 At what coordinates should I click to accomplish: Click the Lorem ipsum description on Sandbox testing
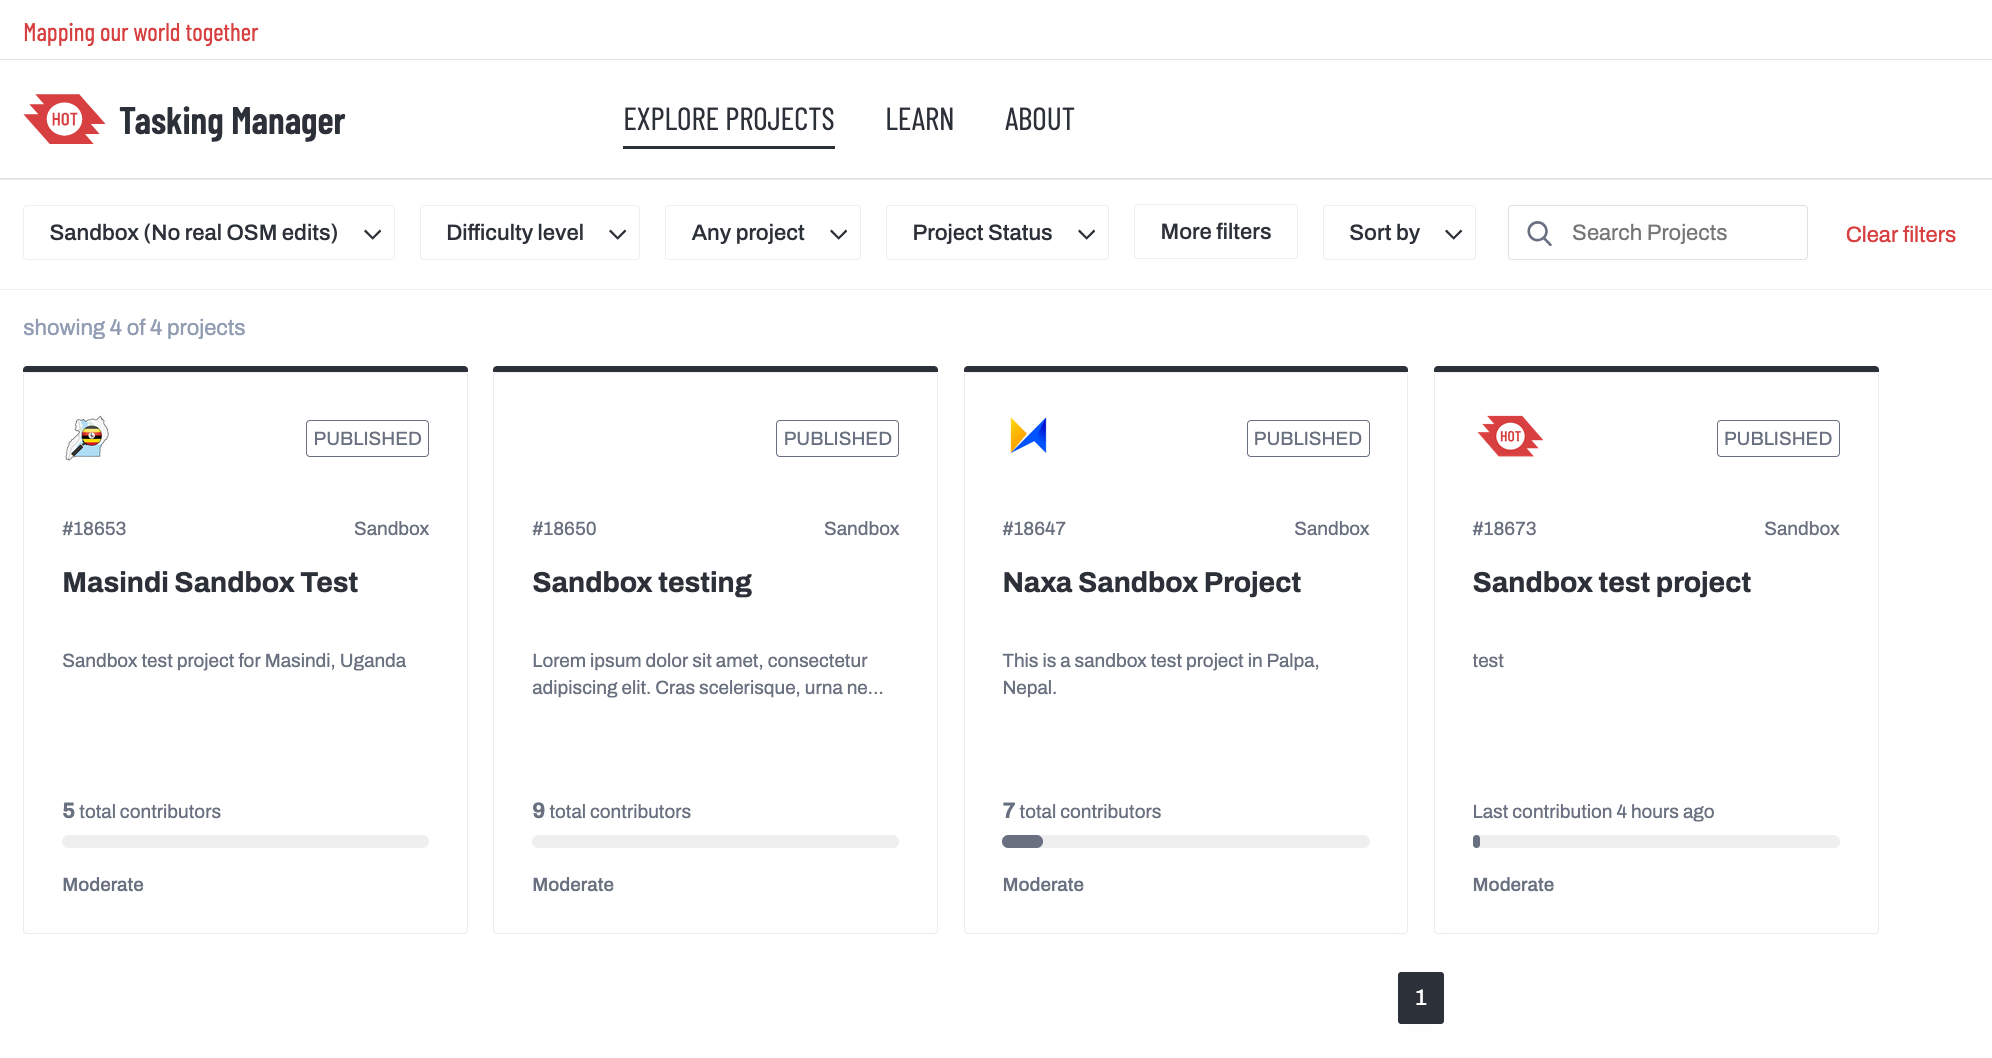707,674
